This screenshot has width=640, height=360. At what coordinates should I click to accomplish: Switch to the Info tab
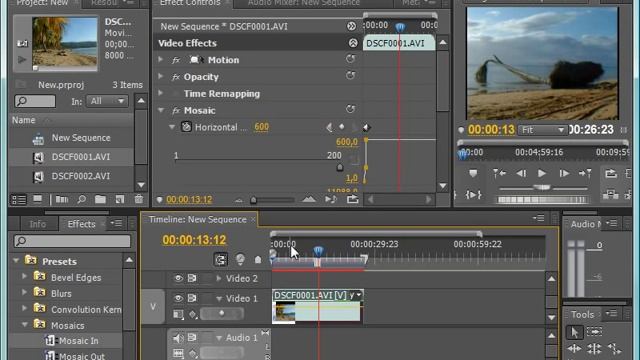tap(38, 224)
